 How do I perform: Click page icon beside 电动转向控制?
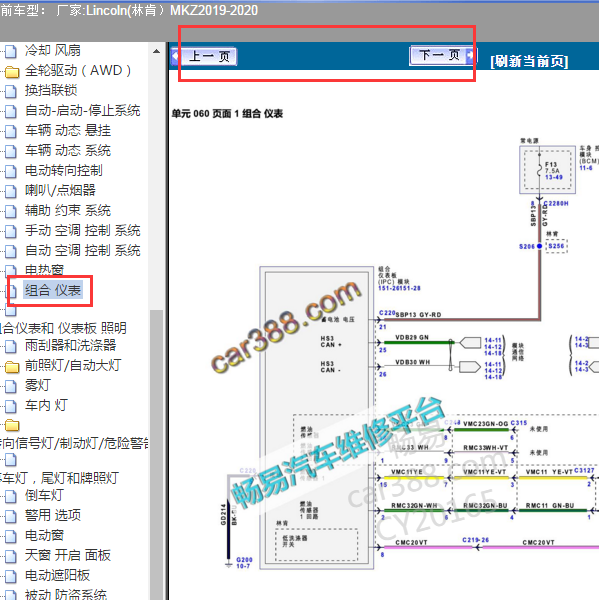(x=11, y=171)
